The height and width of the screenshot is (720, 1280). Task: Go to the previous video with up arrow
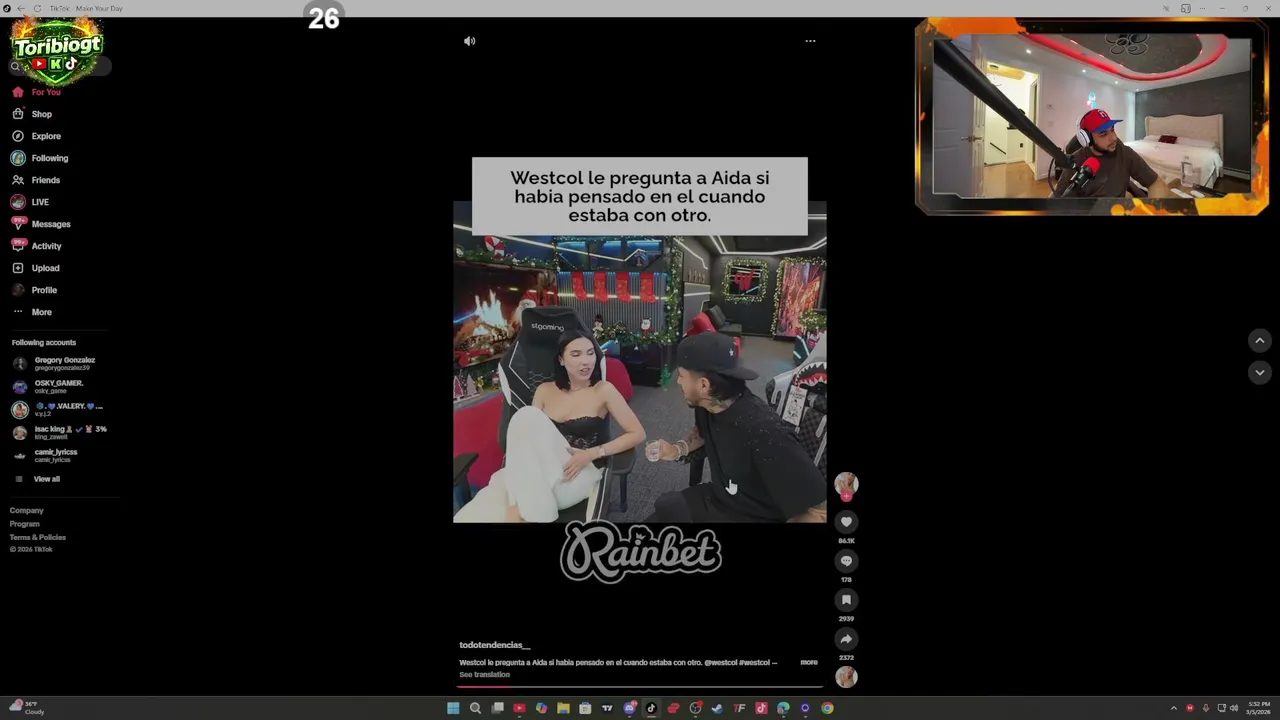pos(1259,341)
